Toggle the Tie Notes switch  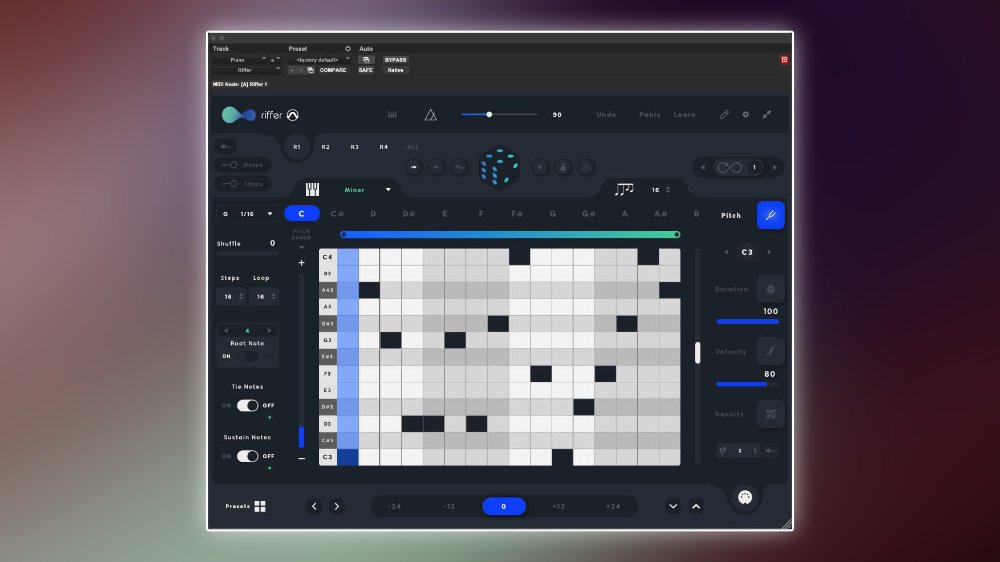(x=247, y=406)
